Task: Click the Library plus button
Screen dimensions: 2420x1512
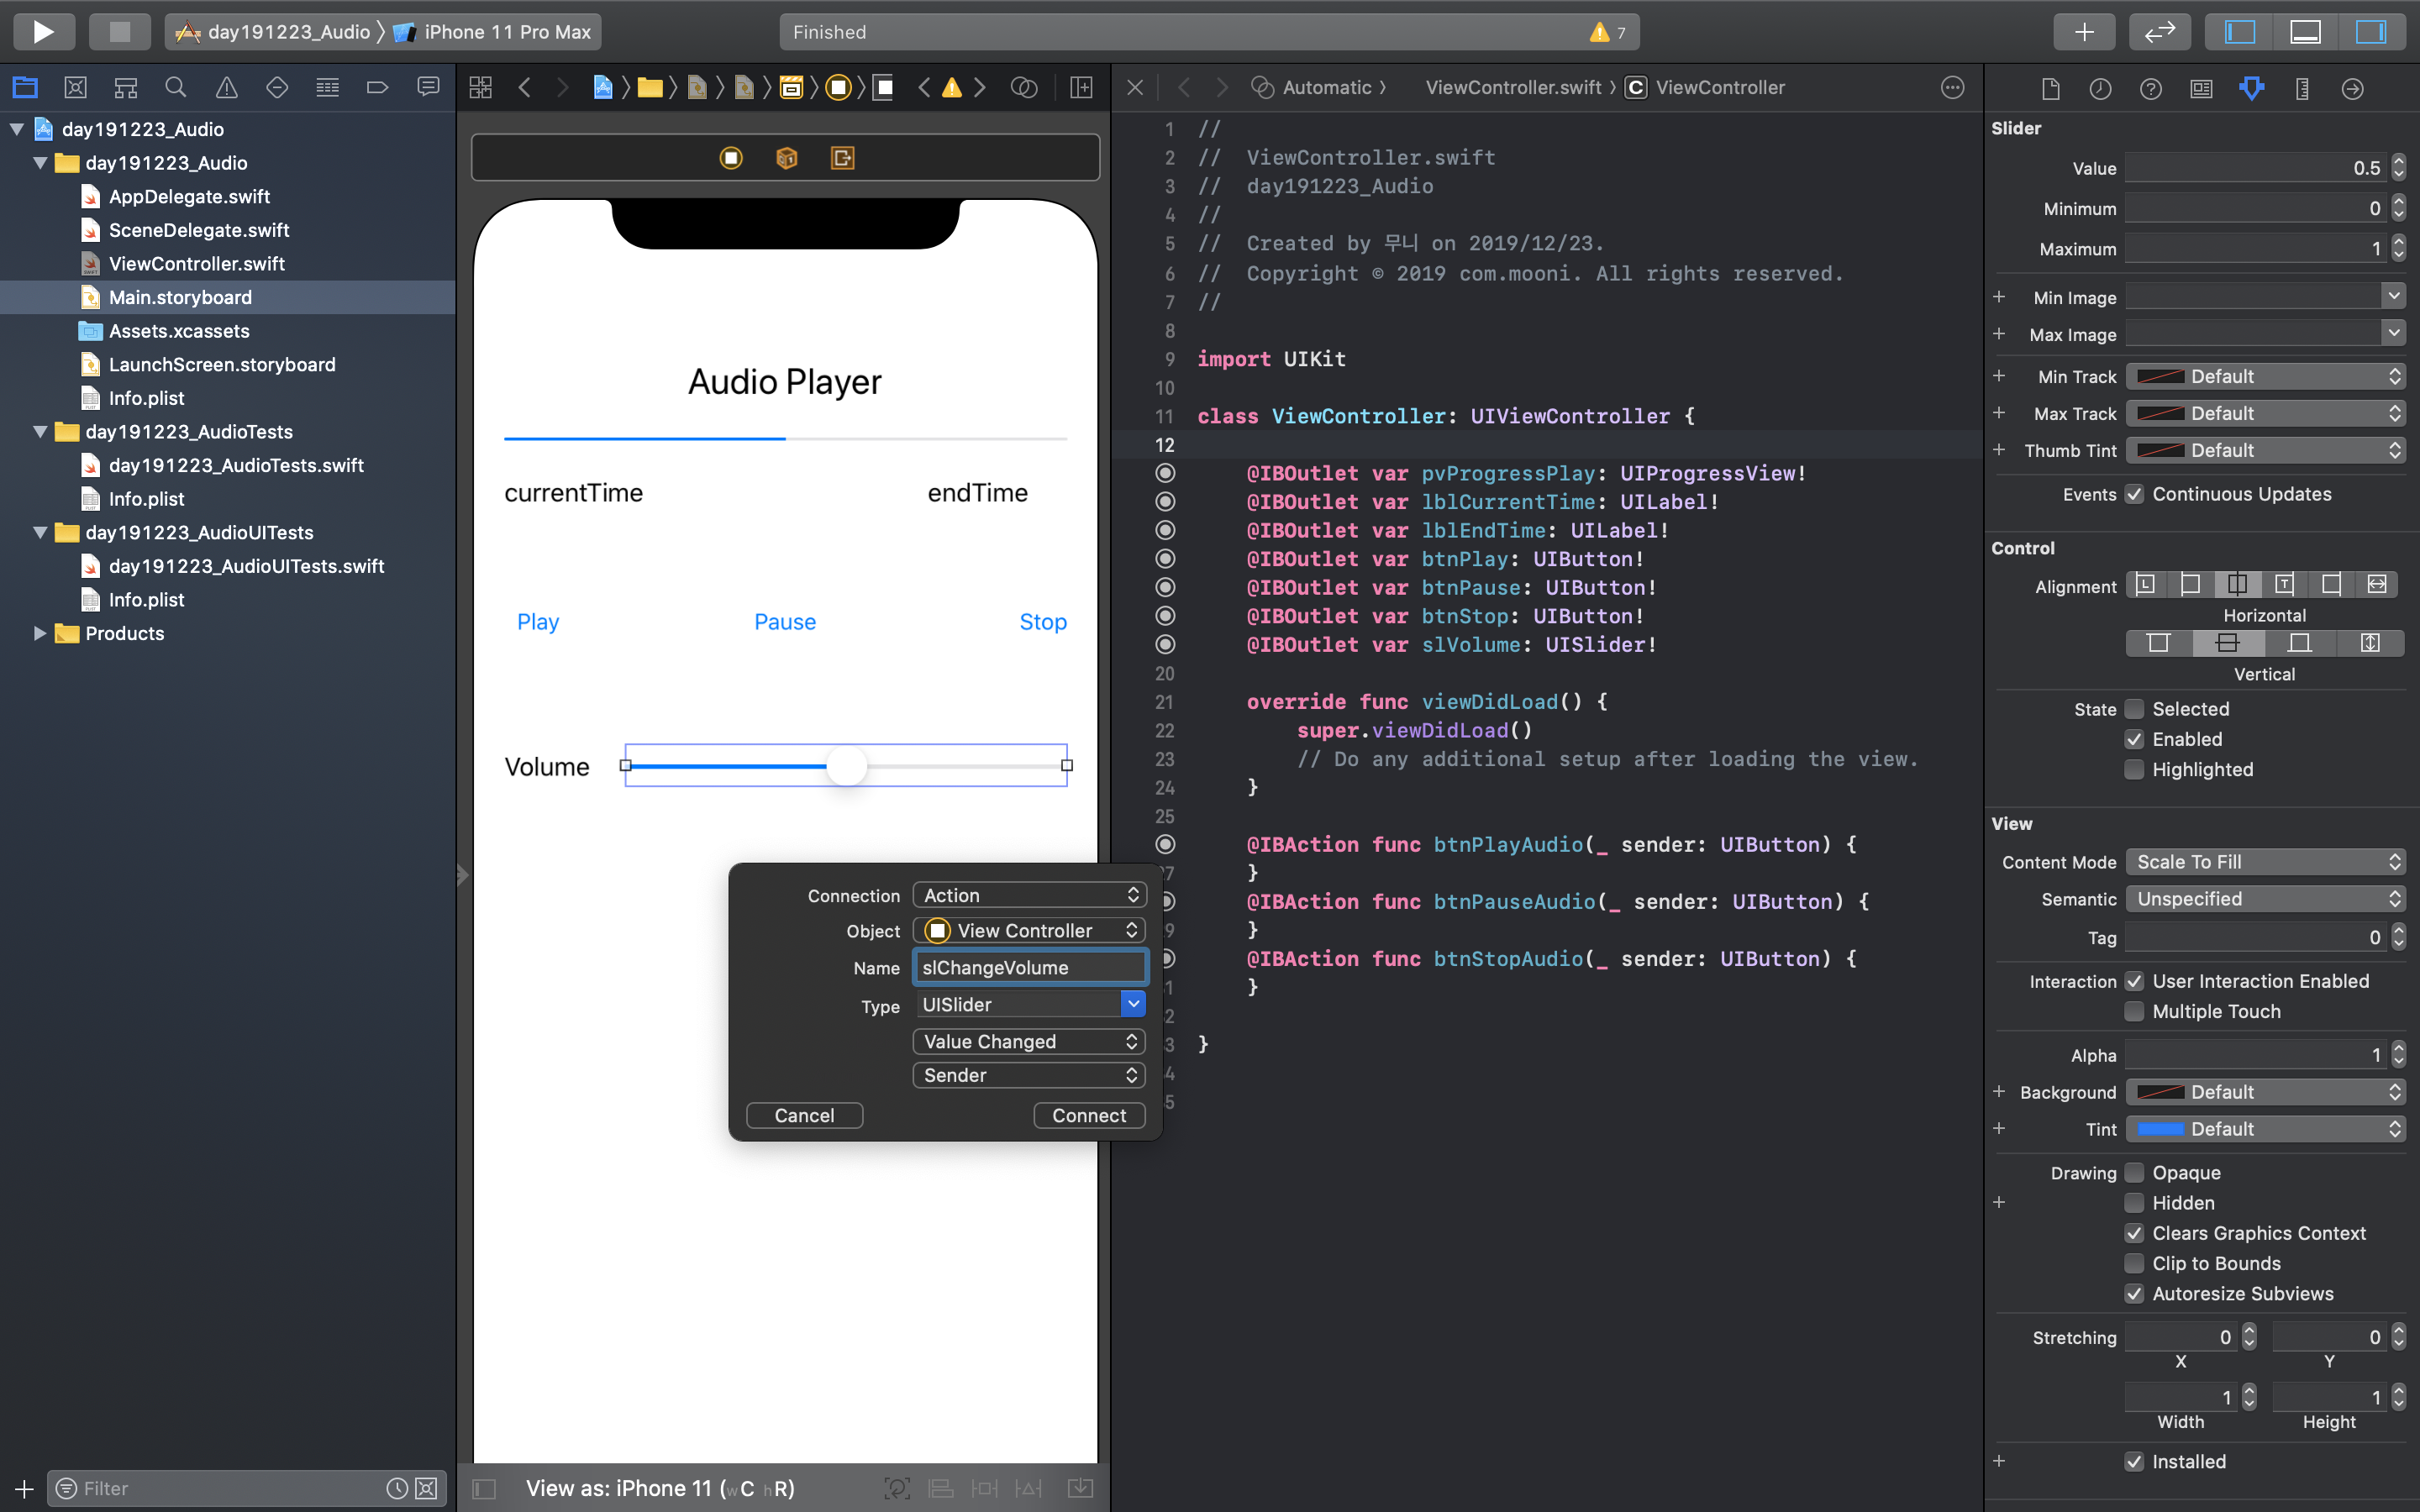Action: (x=2083, y=31)
